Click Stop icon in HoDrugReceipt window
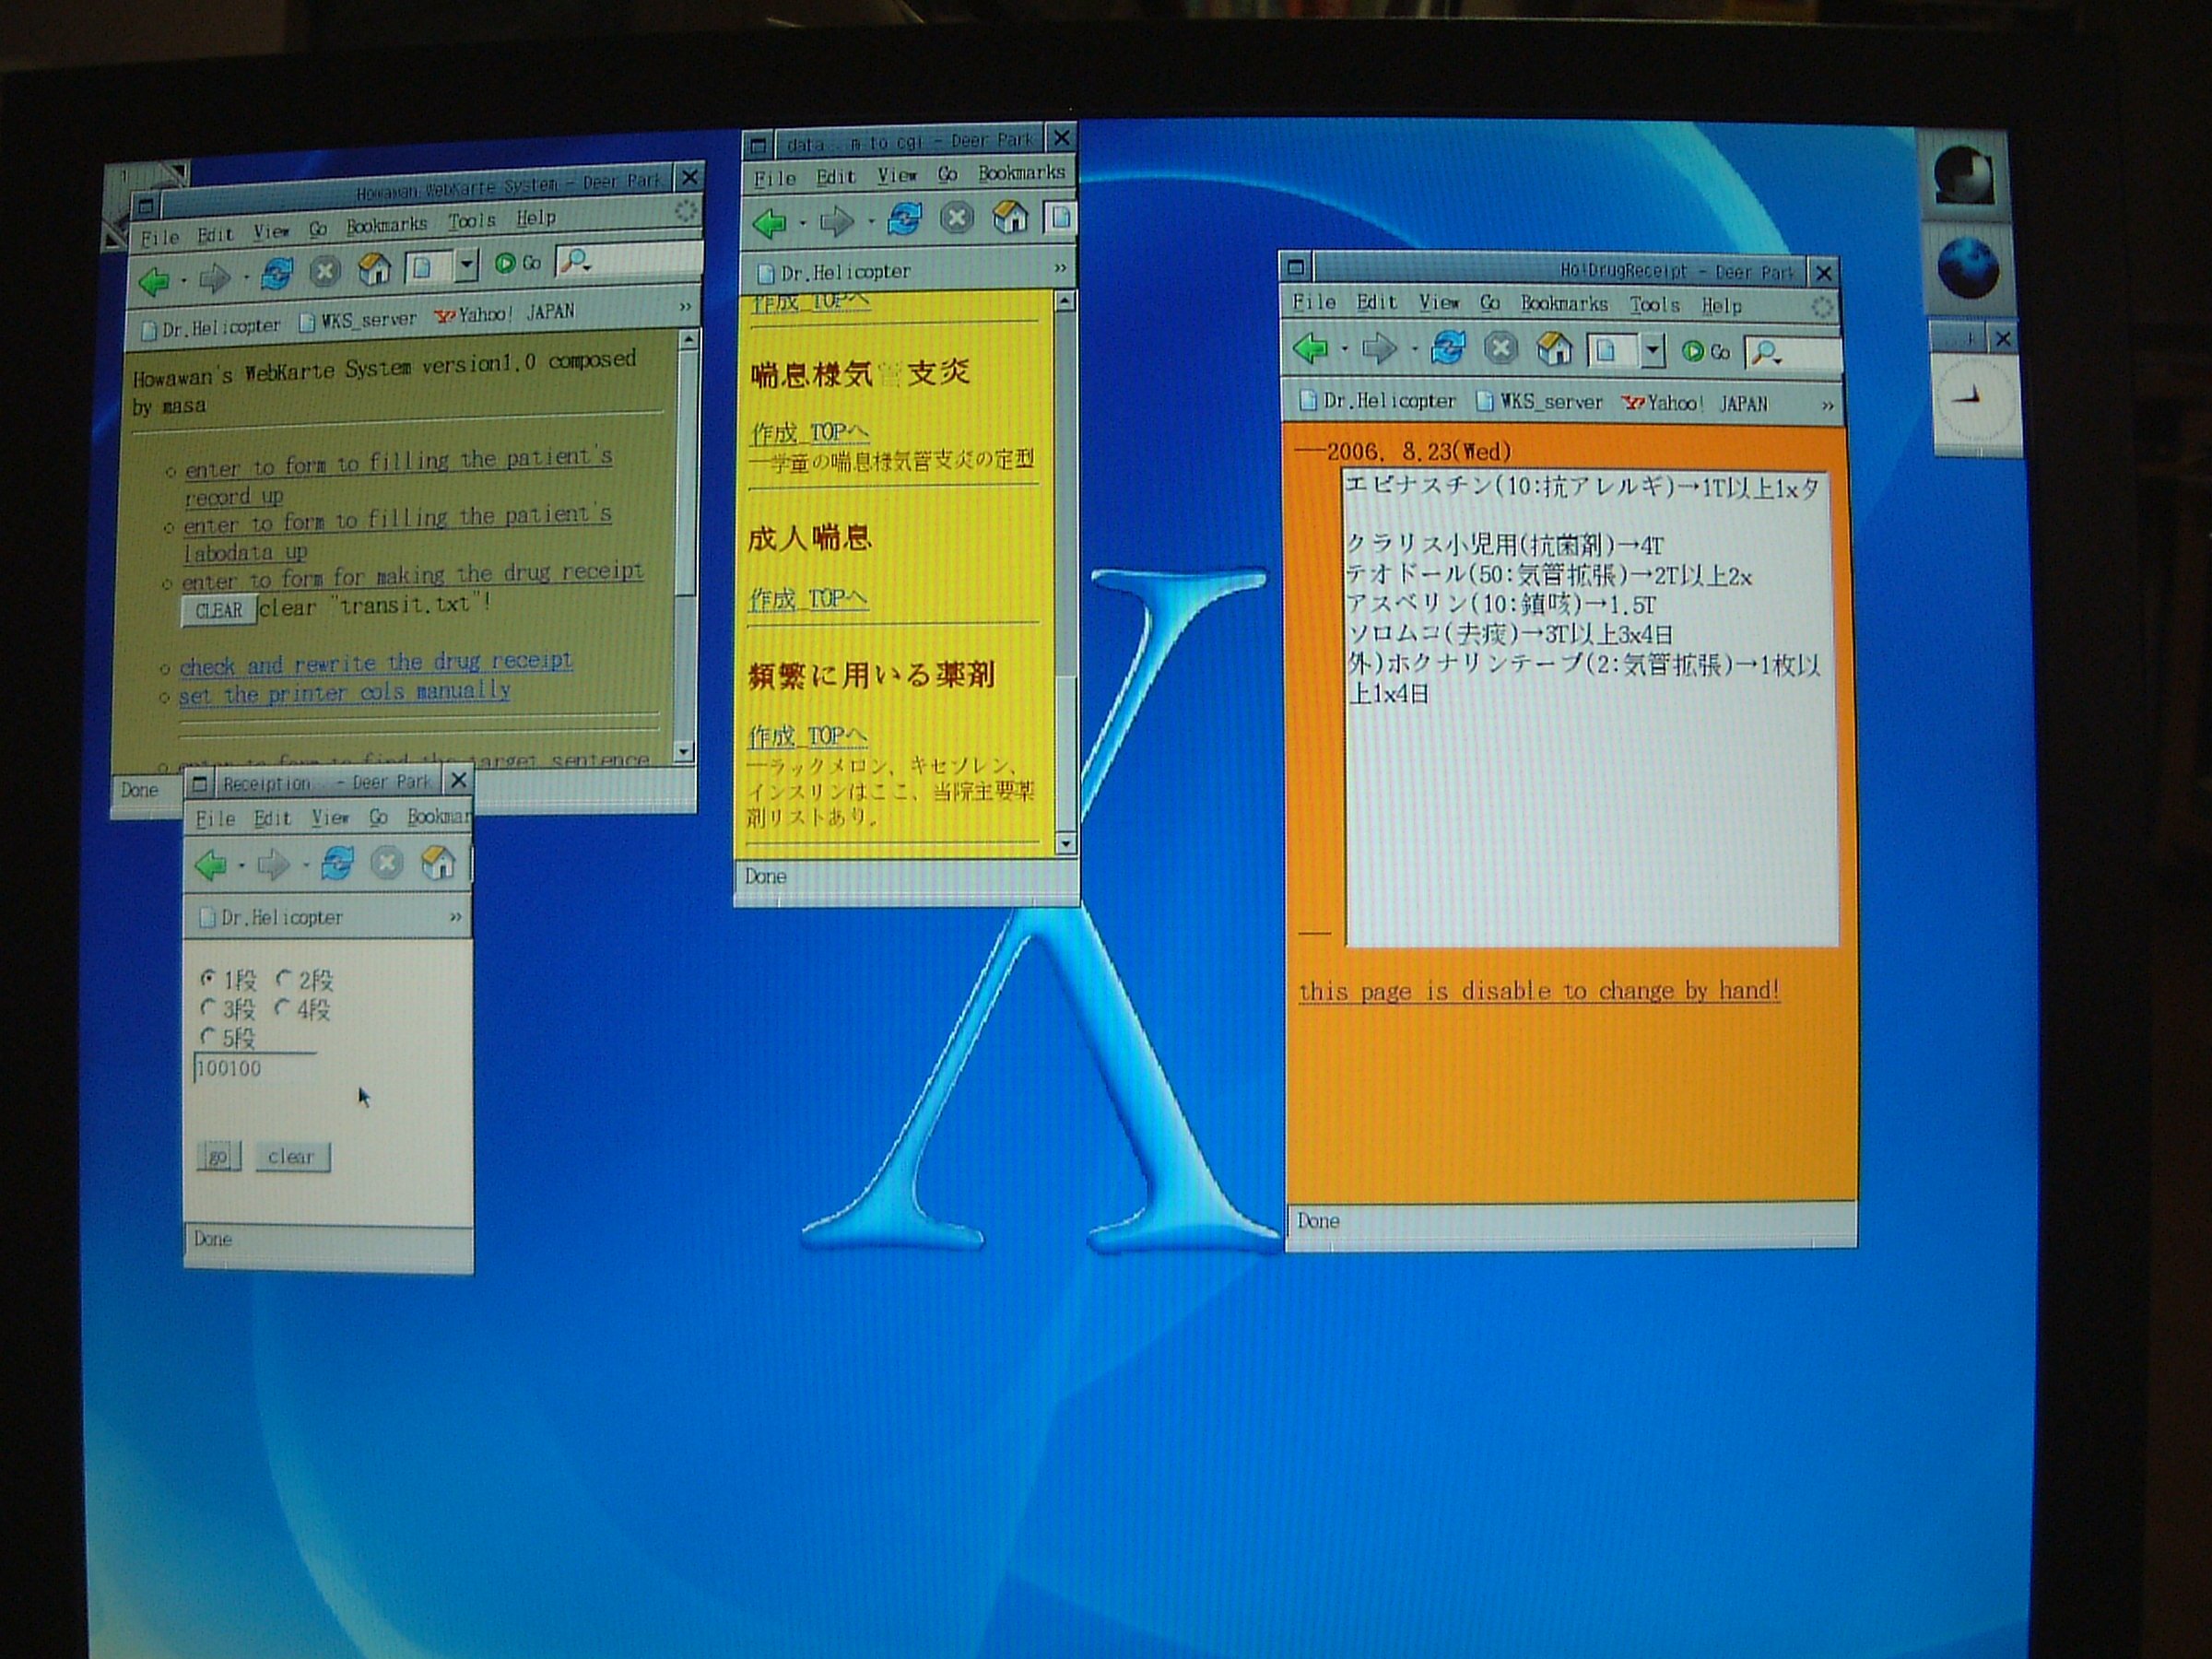The width and height of the screenshot is (2212, 1659). [x=1500, y=348]
